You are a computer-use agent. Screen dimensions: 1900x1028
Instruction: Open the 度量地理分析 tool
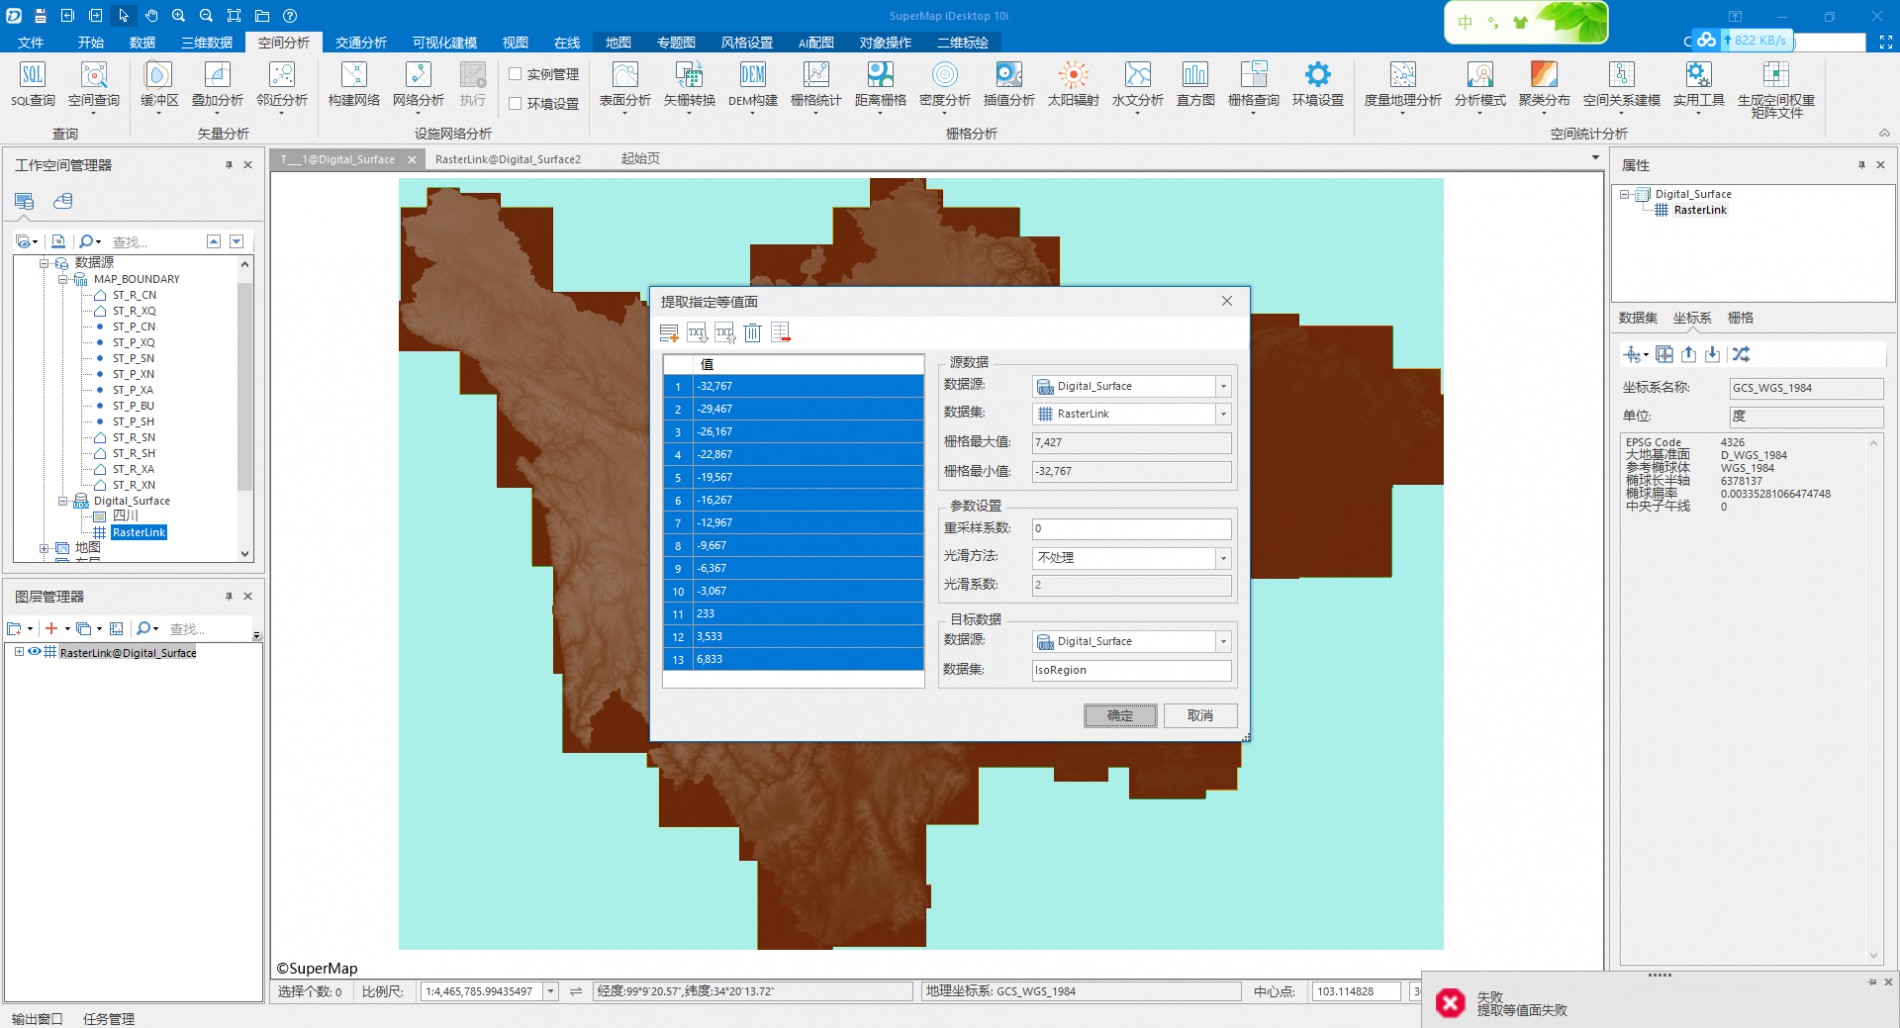coord(1403,85)
